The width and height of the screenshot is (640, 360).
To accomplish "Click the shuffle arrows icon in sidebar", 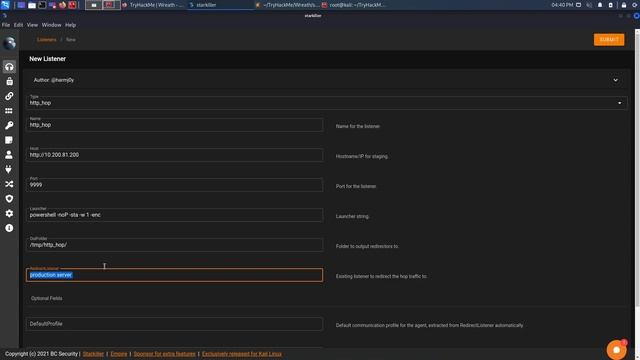I will tap(9, 184).
